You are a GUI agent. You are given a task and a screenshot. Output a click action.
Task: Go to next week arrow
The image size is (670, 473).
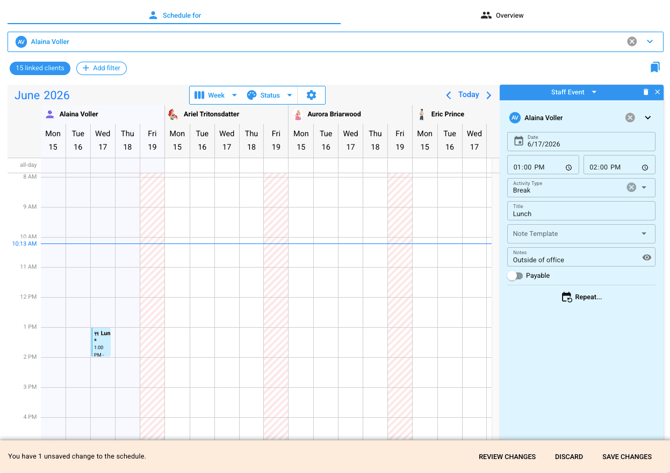point(489,95)
